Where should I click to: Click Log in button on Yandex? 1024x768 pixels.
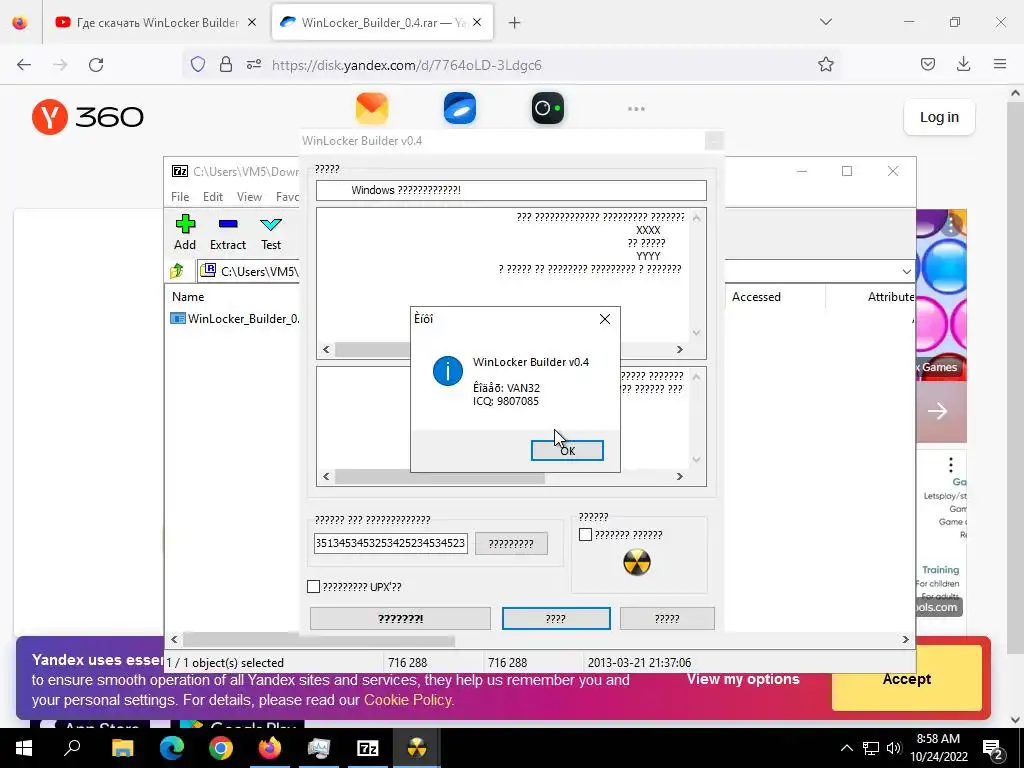coord(939,118)
